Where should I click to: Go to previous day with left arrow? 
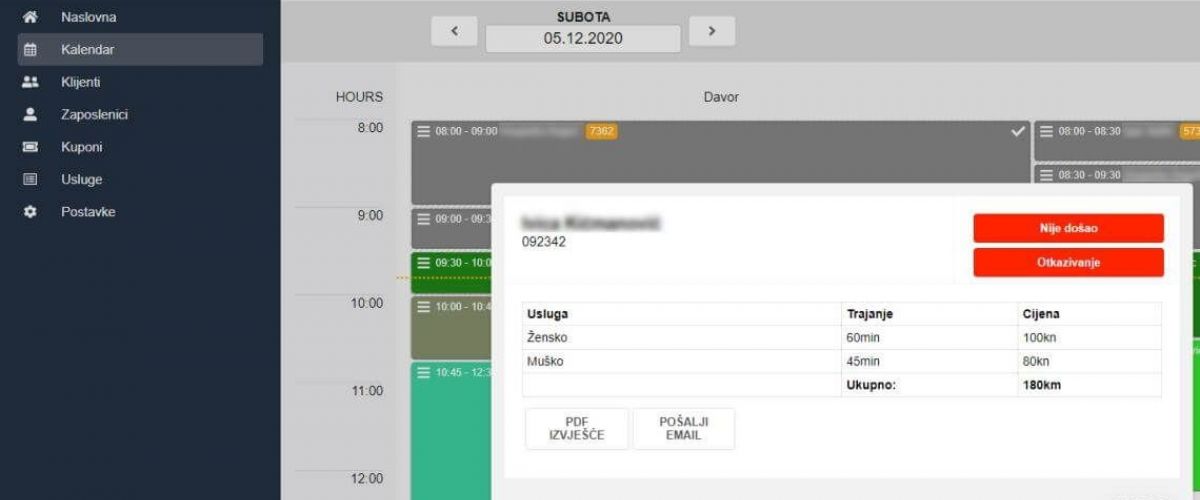(455, 31)
